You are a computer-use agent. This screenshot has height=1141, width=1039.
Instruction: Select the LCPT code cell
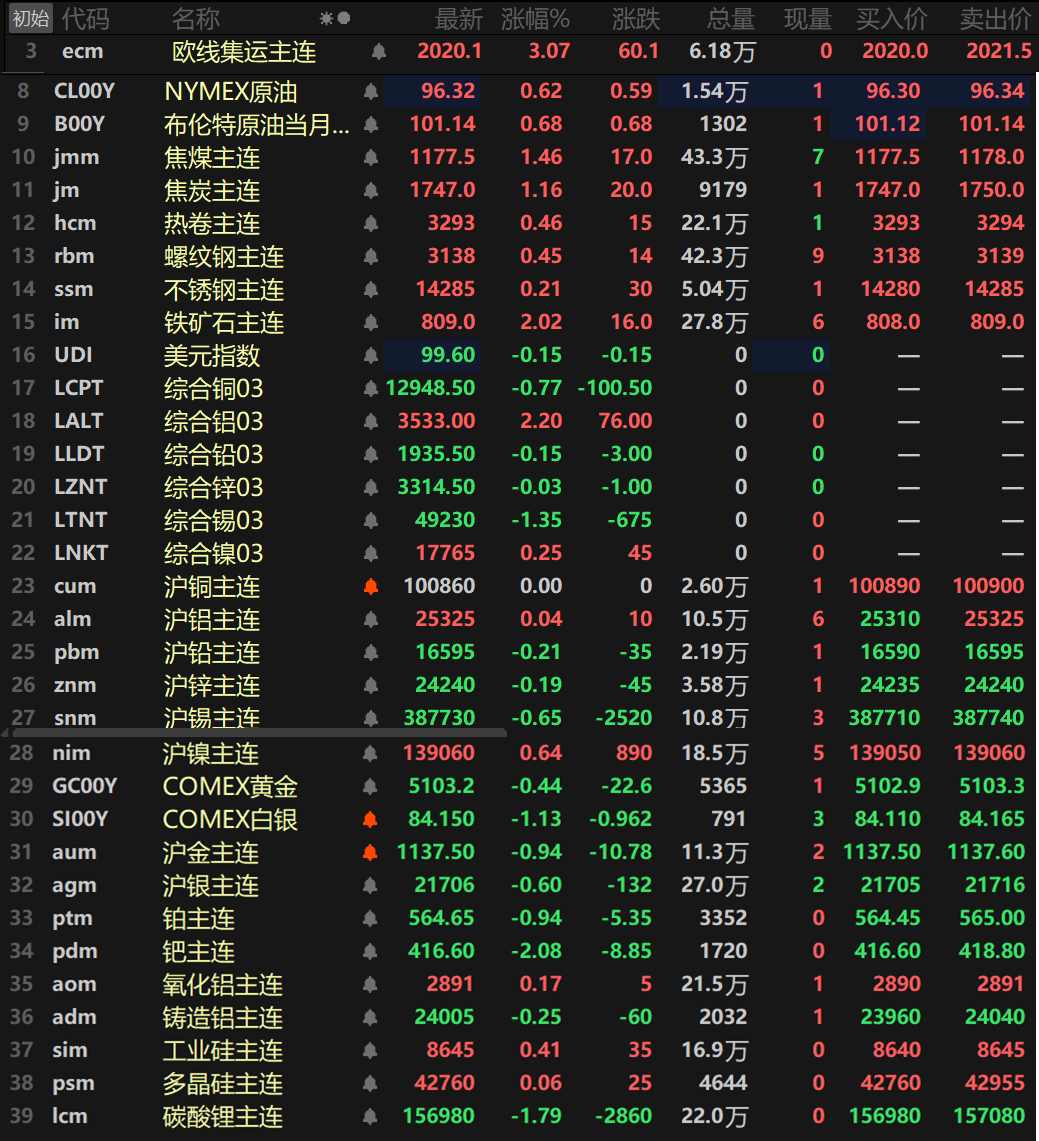79,388
